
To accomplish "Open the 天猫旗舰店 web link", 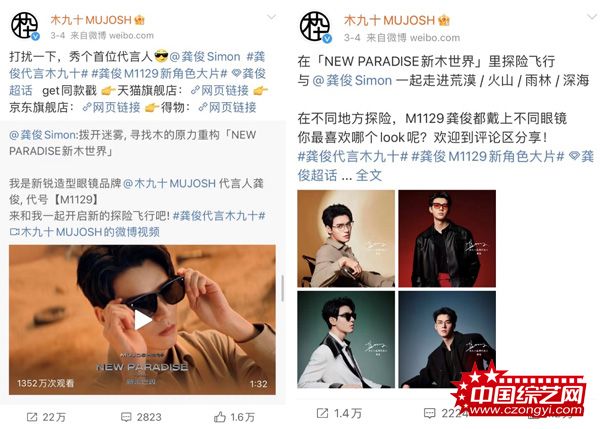I will [220, 91].
